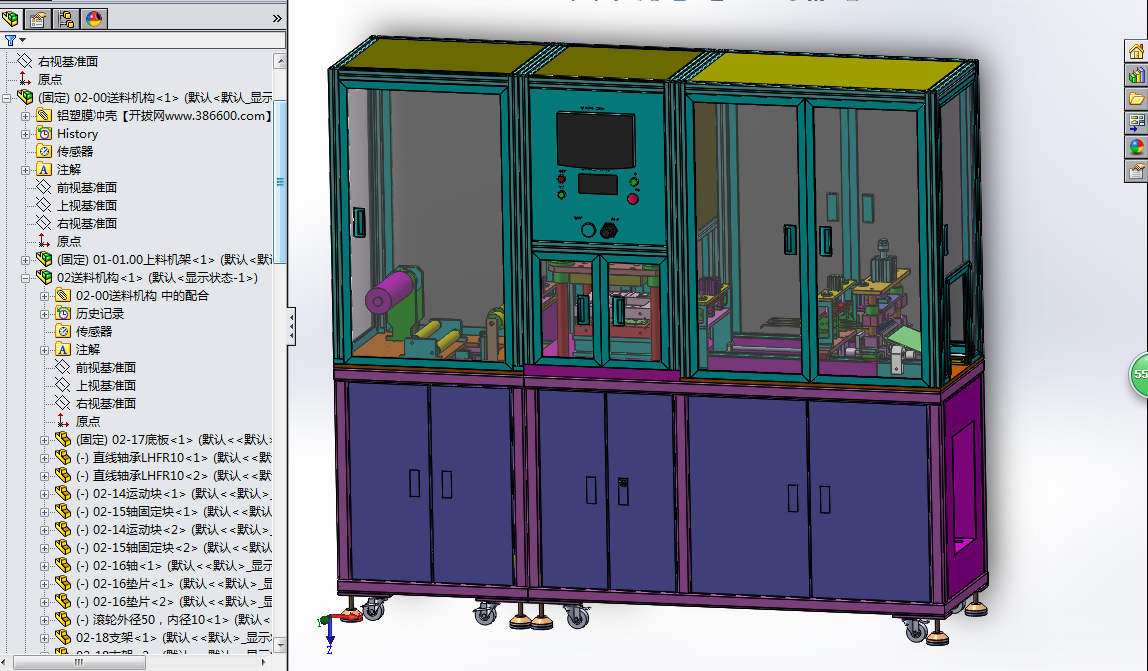Viewport: 1148px width, 671px height.
Task: Click the 上视基准面 plane icon above 01-01.00上料机架
Action: 44,205
